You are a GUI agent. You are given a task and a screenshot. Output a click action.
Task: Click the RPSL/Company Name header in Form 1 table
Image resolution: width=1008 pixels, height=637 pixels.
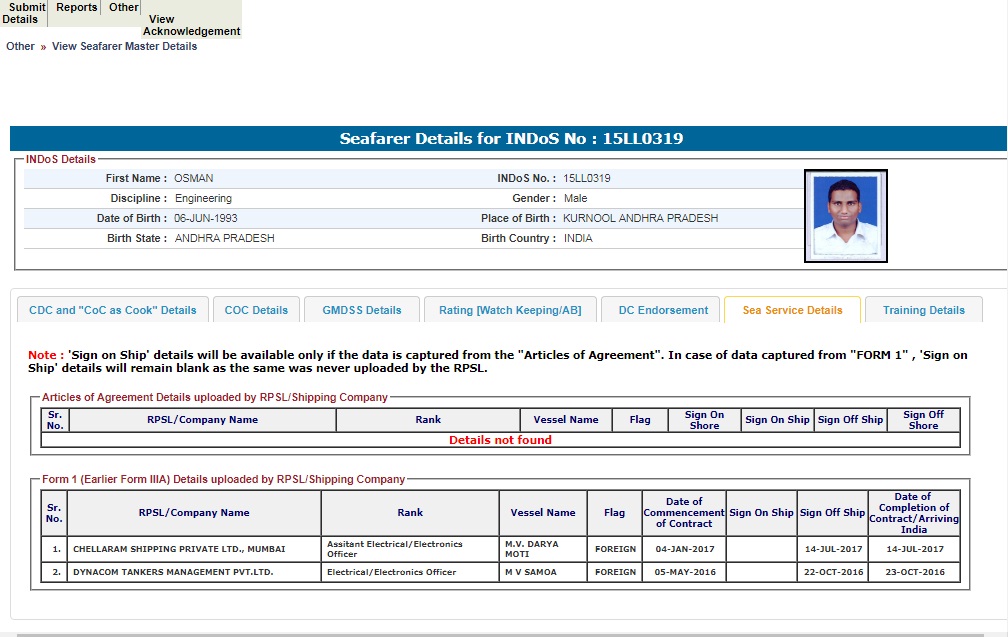(194, 513)
